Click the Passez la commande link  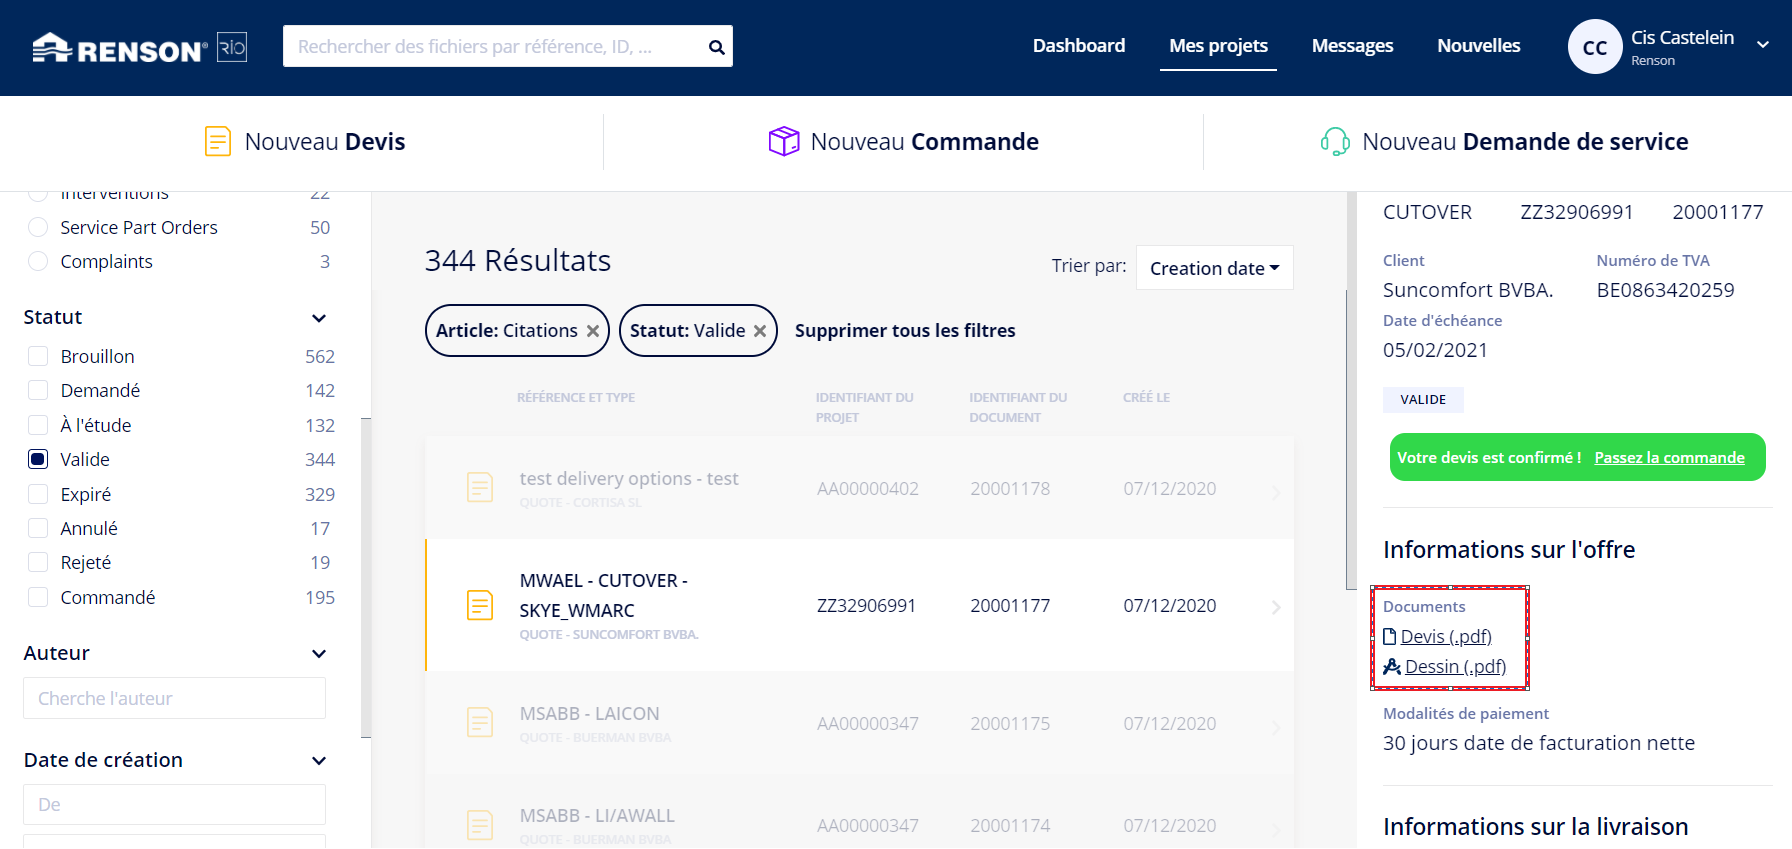1669,458
